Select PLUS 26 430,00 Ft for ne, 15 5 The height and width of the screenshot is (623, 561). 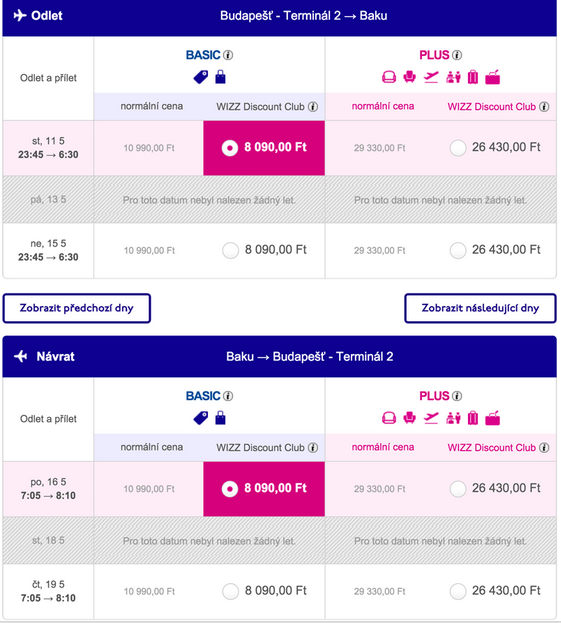pos(458,250)
